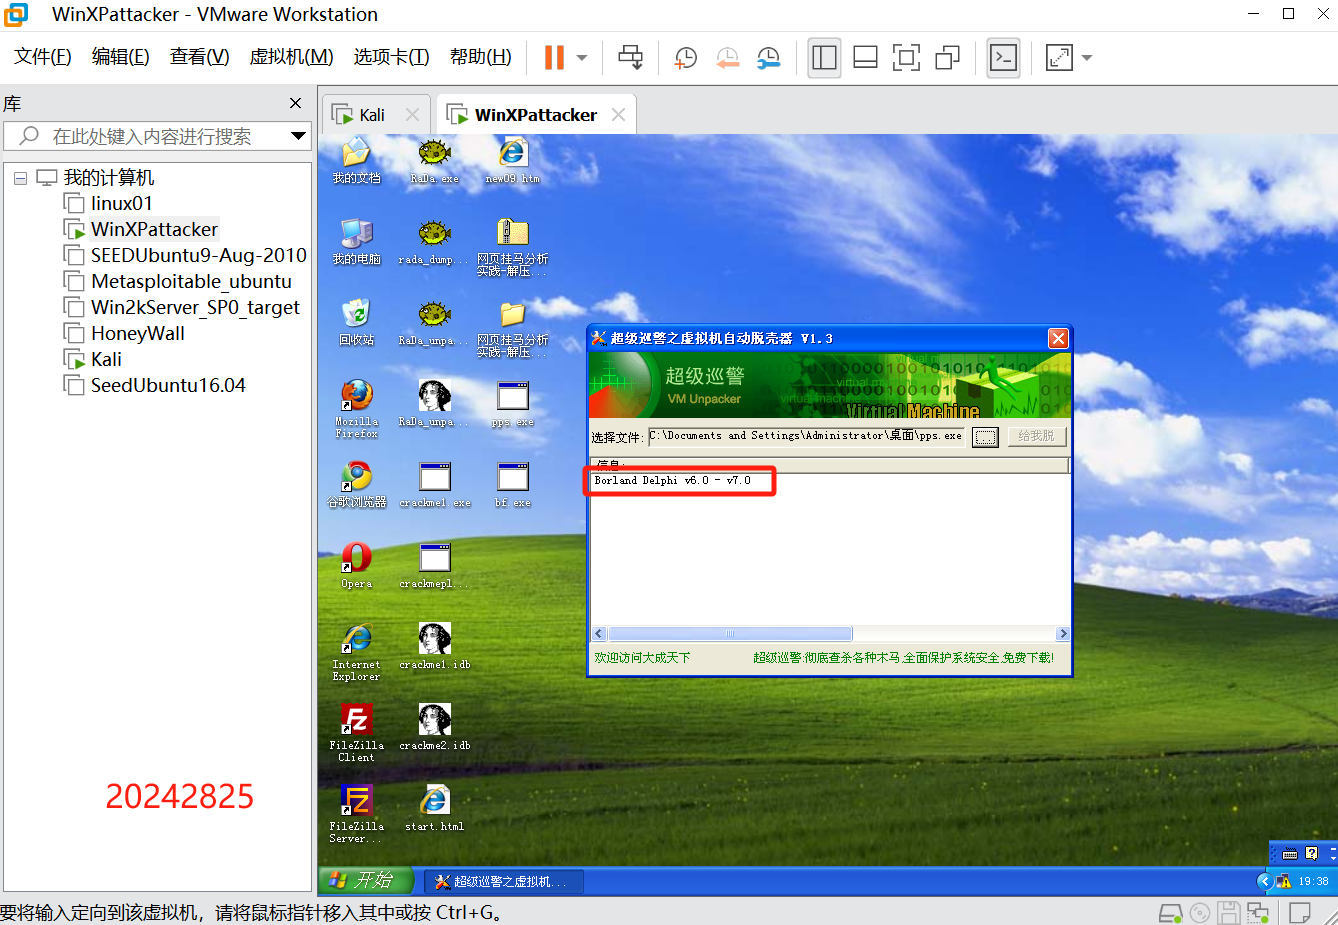
Task: Click the 我的电脑 desktop icon
Action: tap(356, 241)
